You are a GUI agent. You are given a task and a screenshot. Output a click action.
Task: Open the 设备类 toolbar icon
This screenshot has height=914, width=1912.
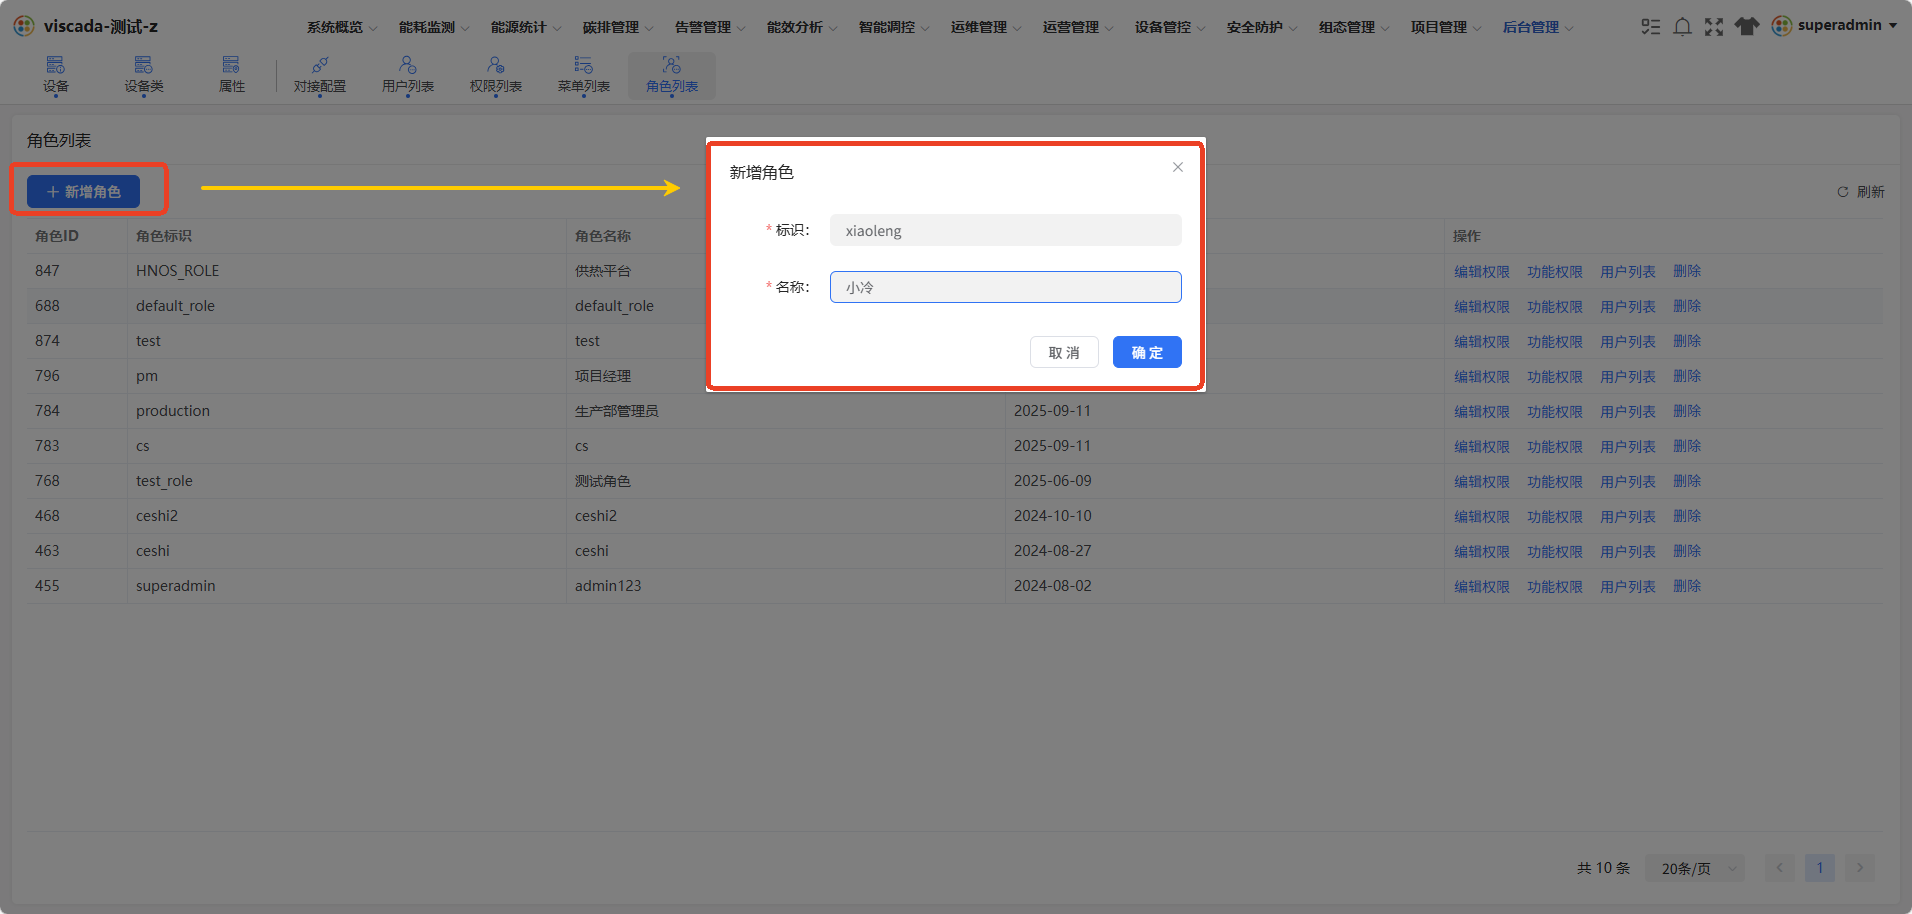pos(144,75)
